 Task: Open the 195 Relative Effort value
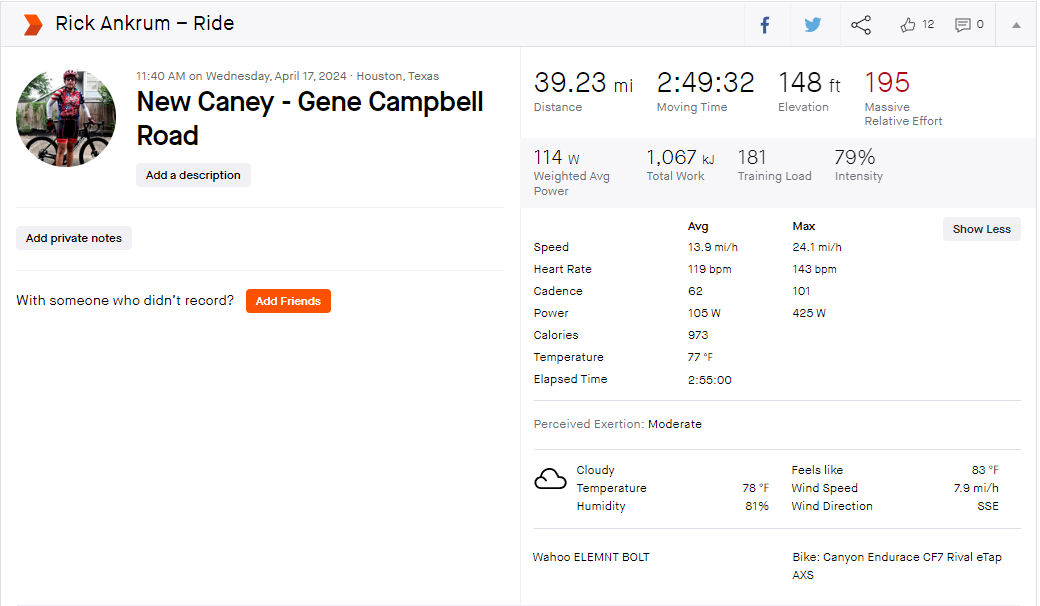tap(887, 83)
